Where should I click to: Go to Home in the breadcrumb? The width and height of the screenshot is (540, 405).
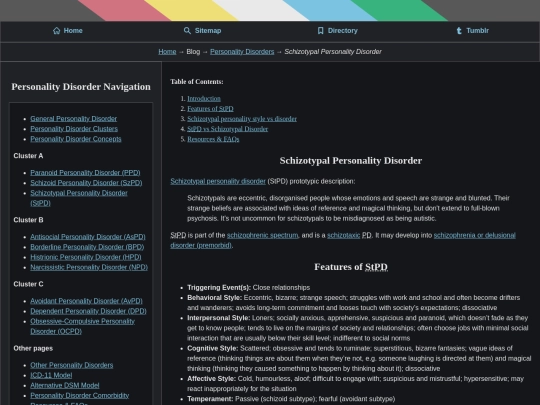tap(167, 52)
